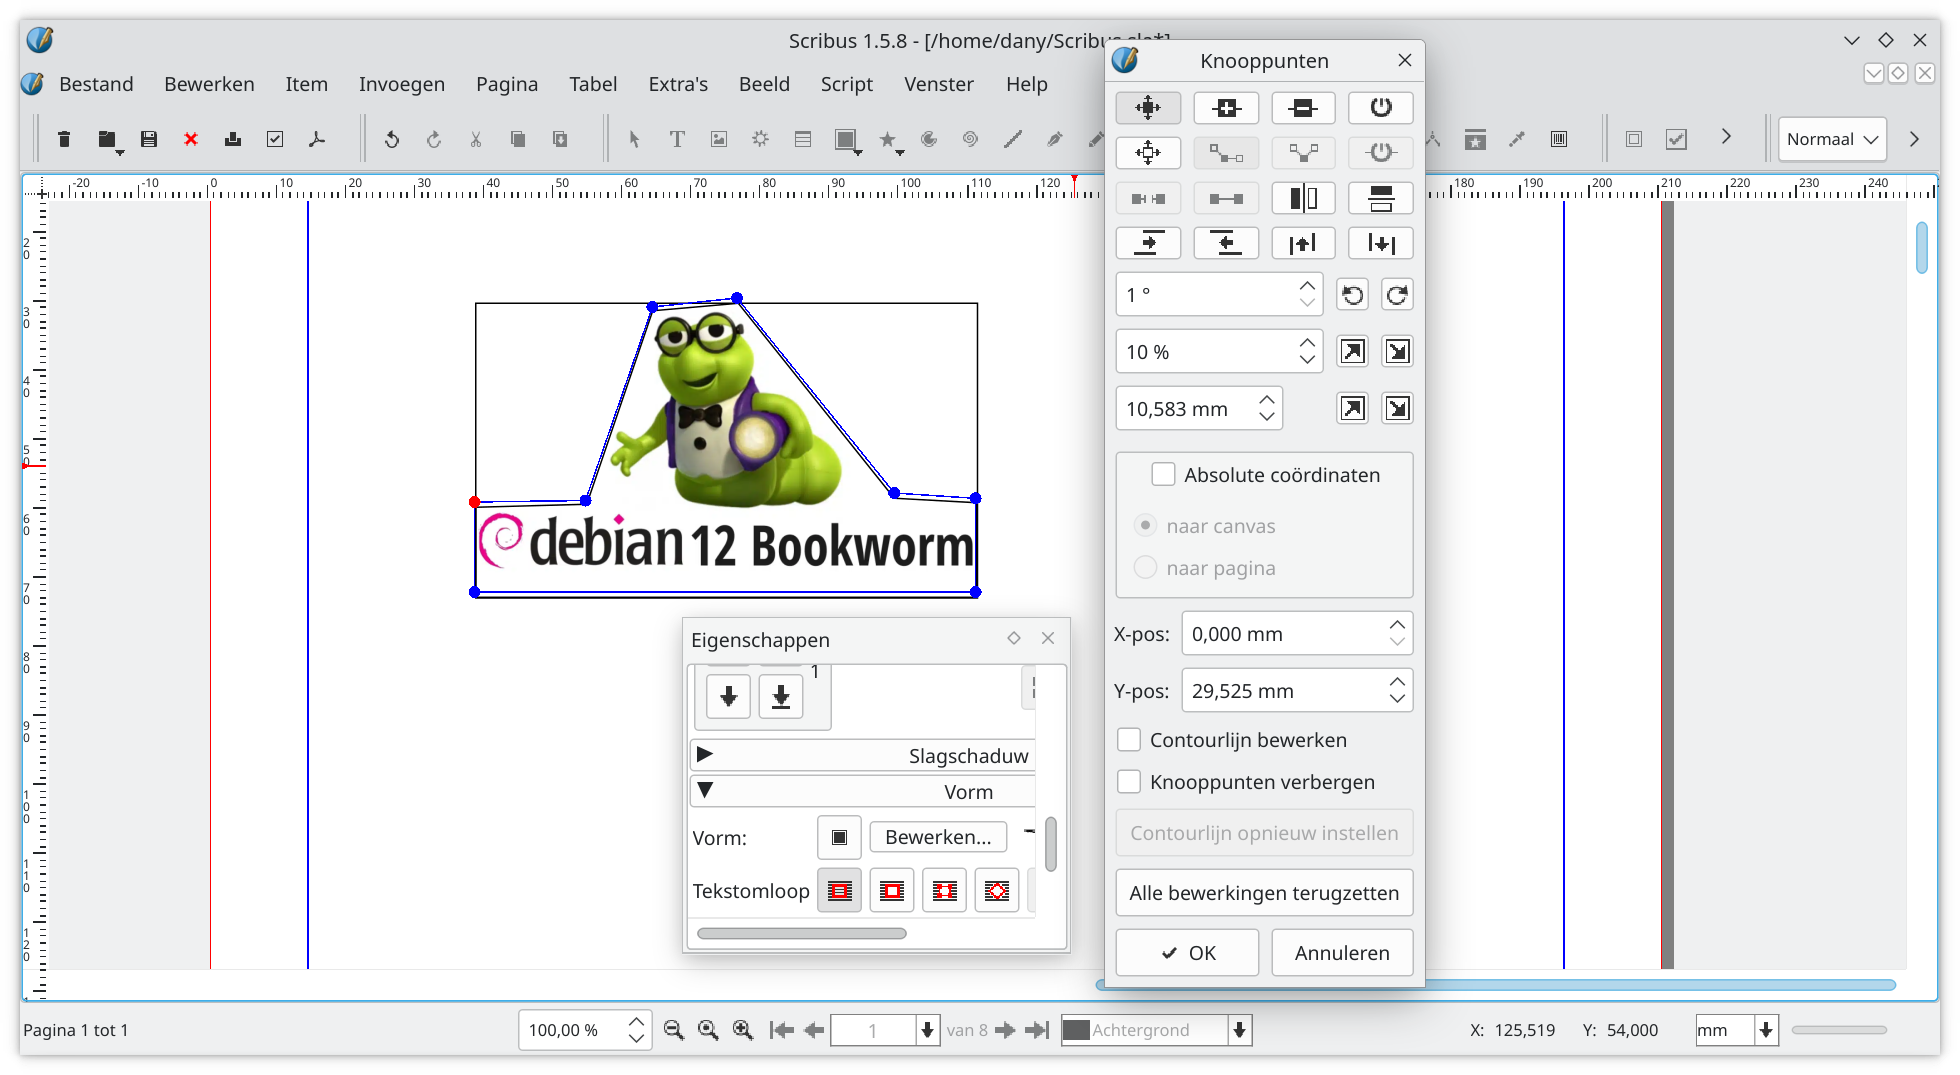Screen dimensions: 1960x1075
Task: Open the Achtergrond layer dropdown
Action: coord(1239,1030)
